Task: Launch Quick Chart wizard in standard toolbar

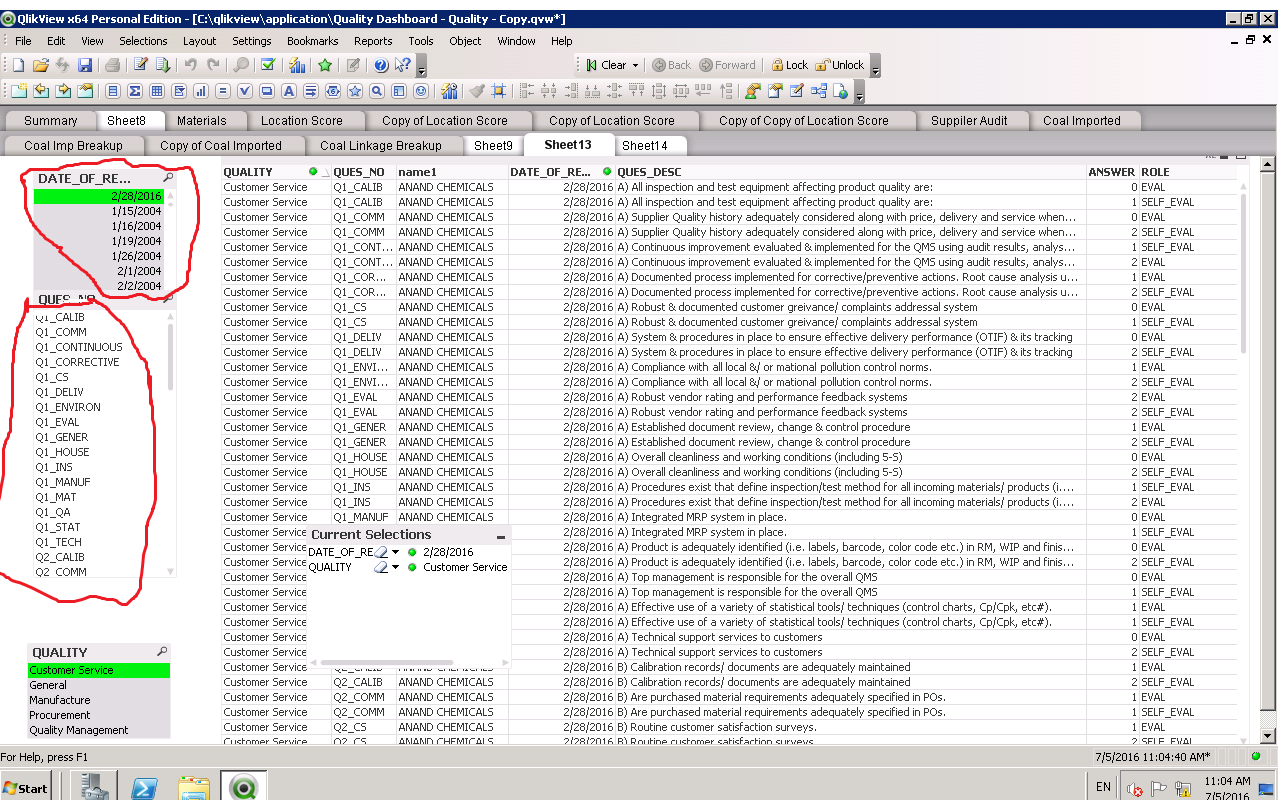Action: pyautogui.click(x=297, y=65)
